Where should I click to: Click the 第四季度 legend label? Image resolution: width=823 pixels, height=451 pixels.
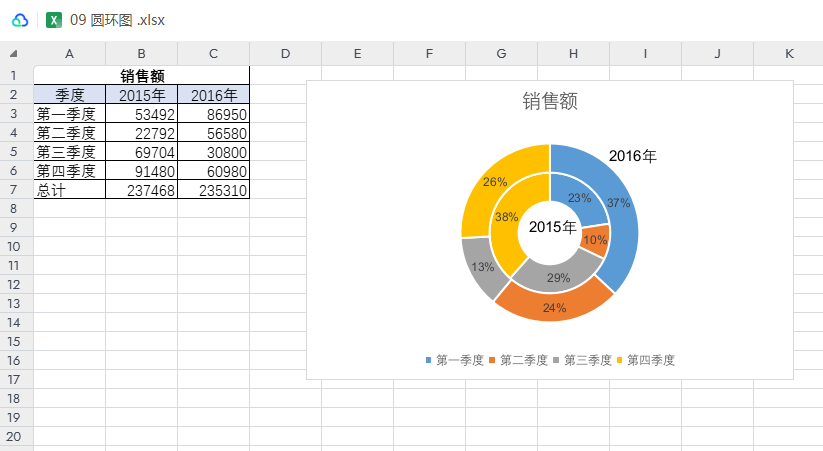[651, 360]
